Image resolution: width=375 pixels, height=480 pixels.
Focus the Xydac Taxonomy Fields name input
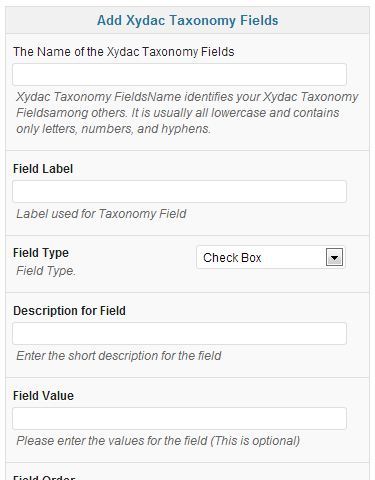pyautogui.click(x=179, y=74)
